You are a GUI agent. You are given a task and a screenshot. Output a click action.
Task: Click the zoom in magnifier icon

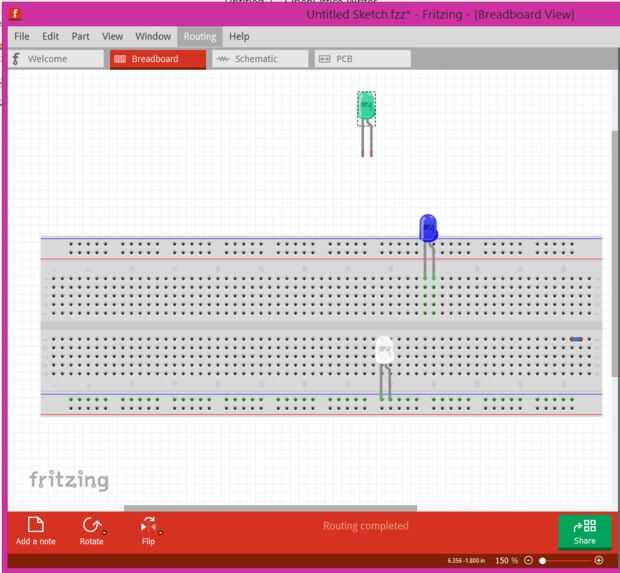[x=599, y=560]
